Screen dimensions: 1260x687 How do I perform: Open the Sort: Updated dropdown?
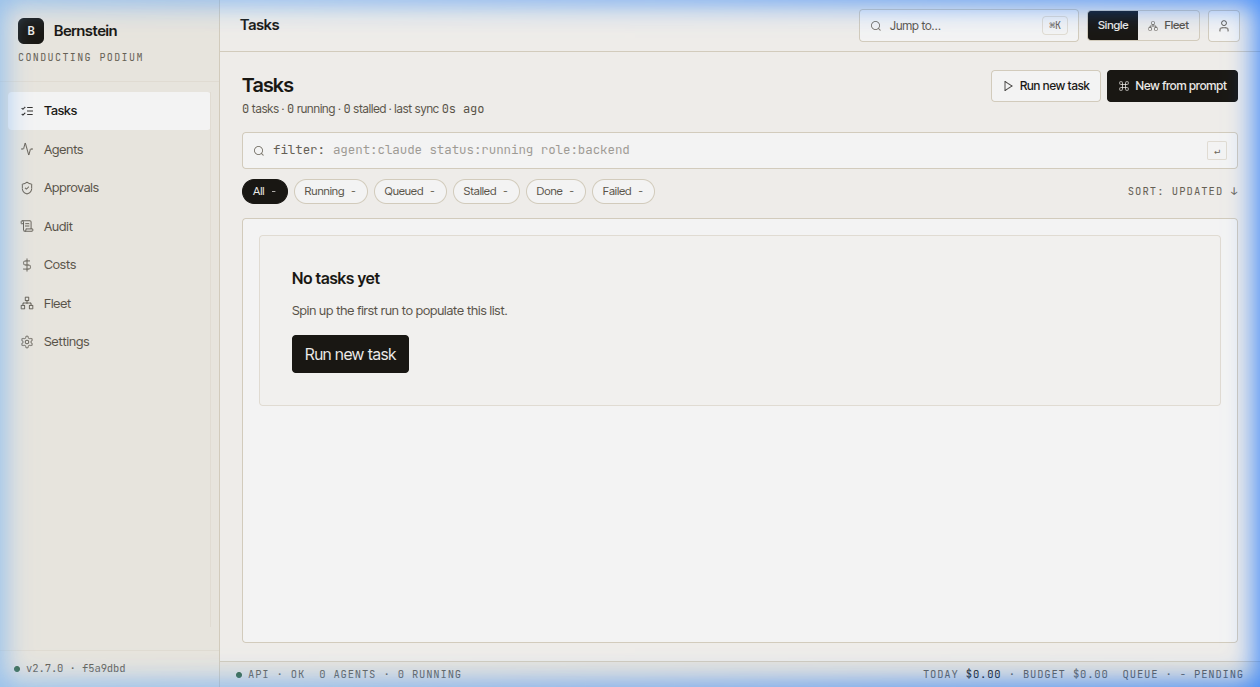1183,191
